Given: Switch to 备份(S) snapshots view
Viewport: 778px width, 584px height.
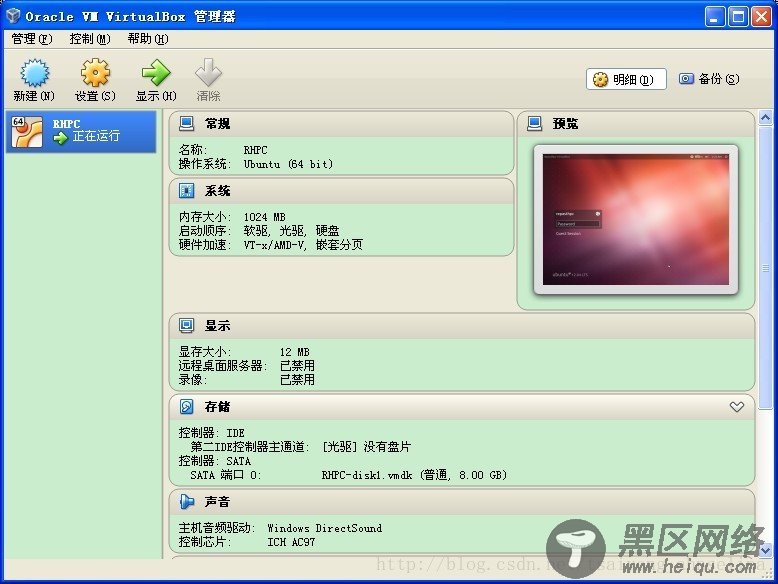Looking at the screenshot, I should point(709,79).
